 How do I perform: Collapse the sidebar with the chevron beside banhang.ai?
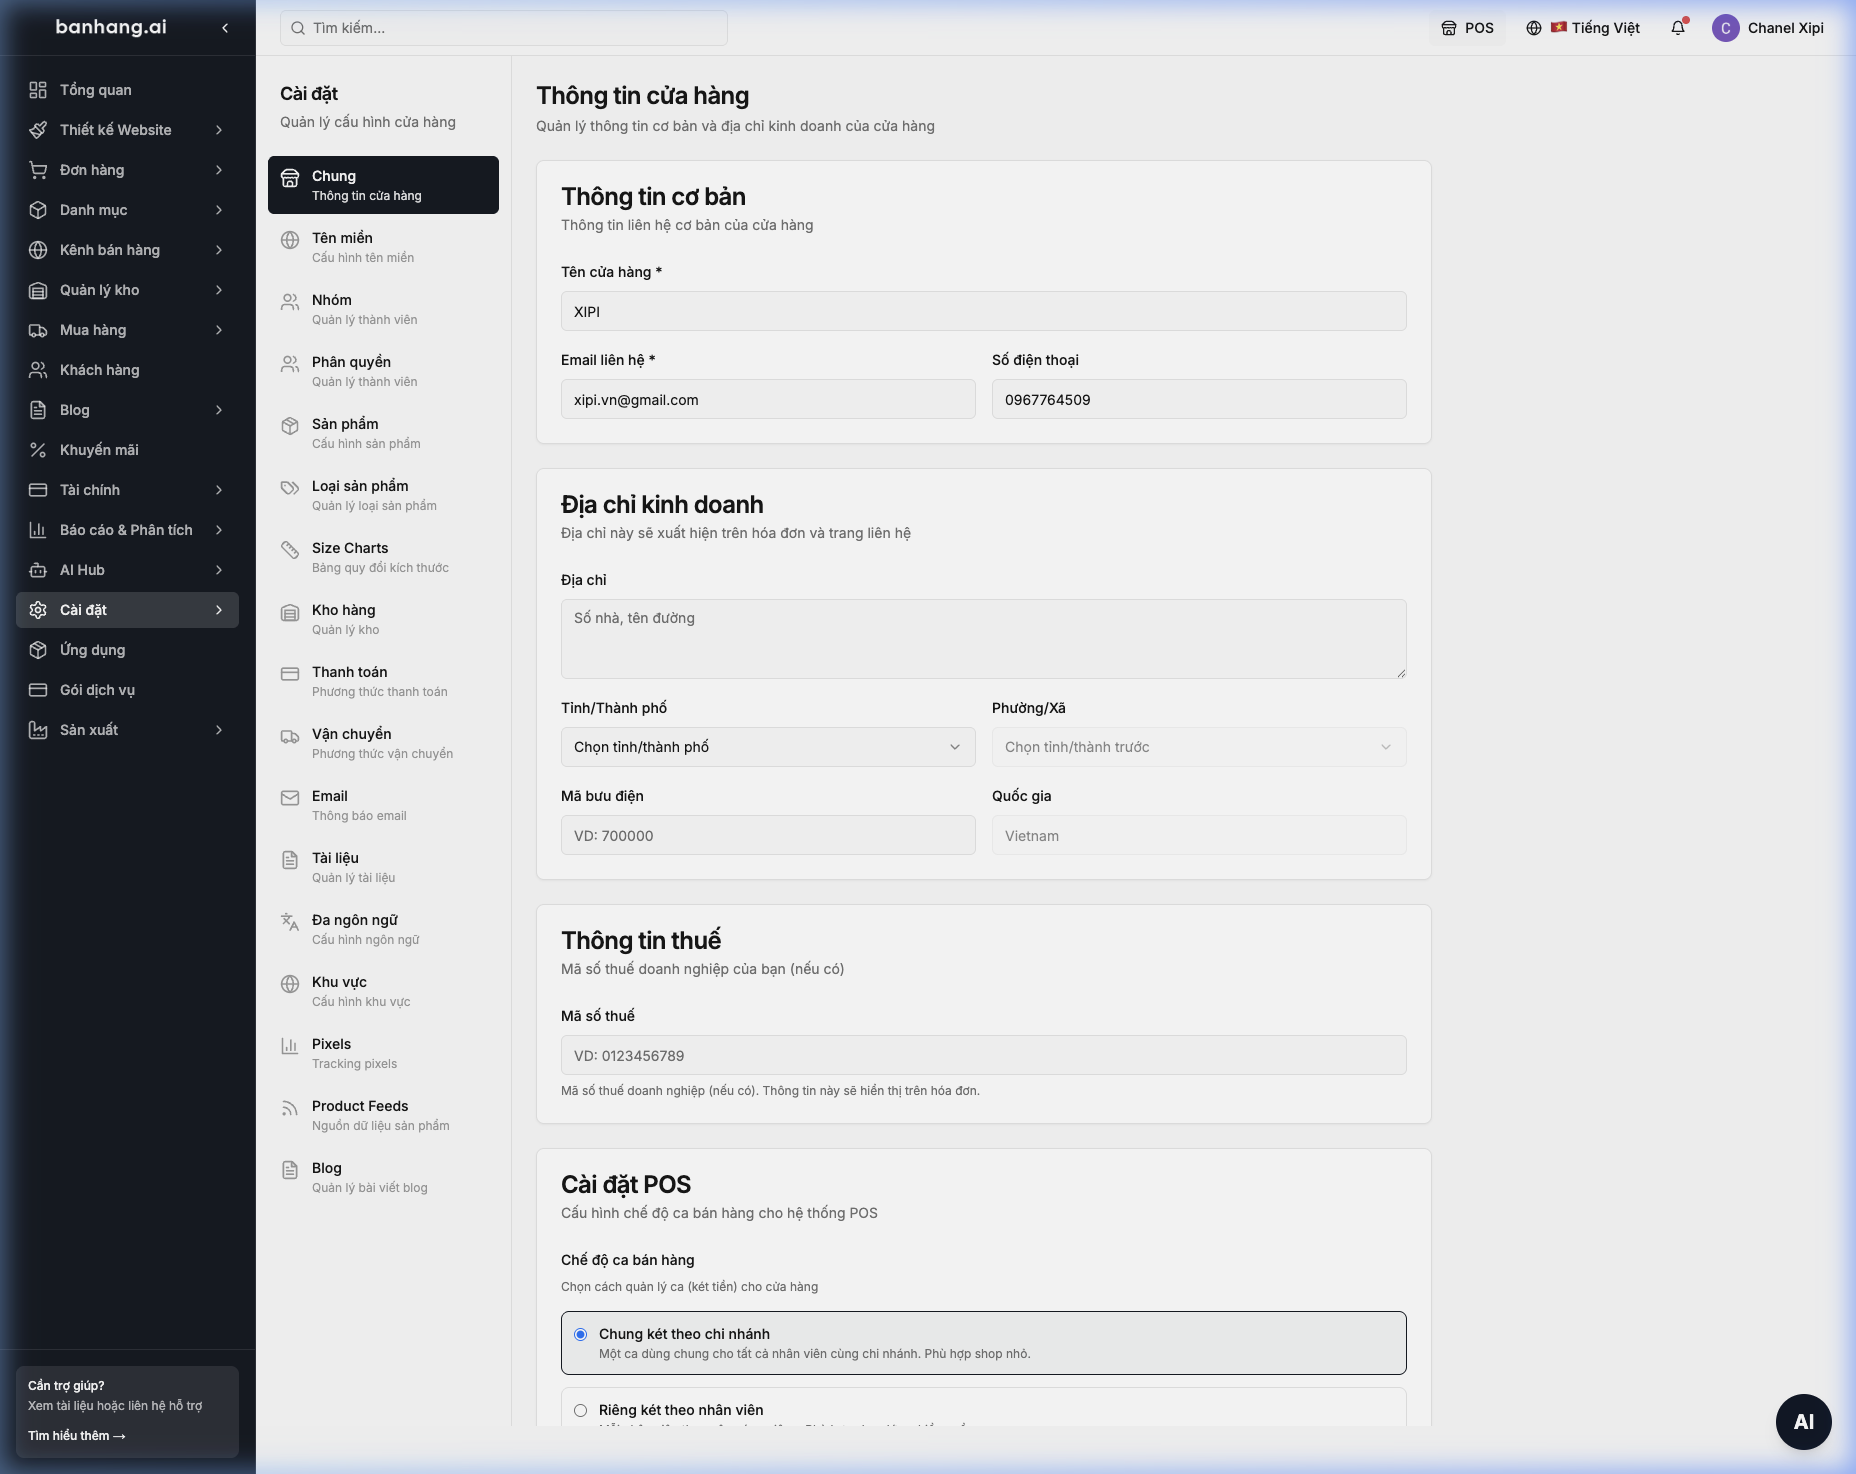pyautogui.click(x=225, y=28)
